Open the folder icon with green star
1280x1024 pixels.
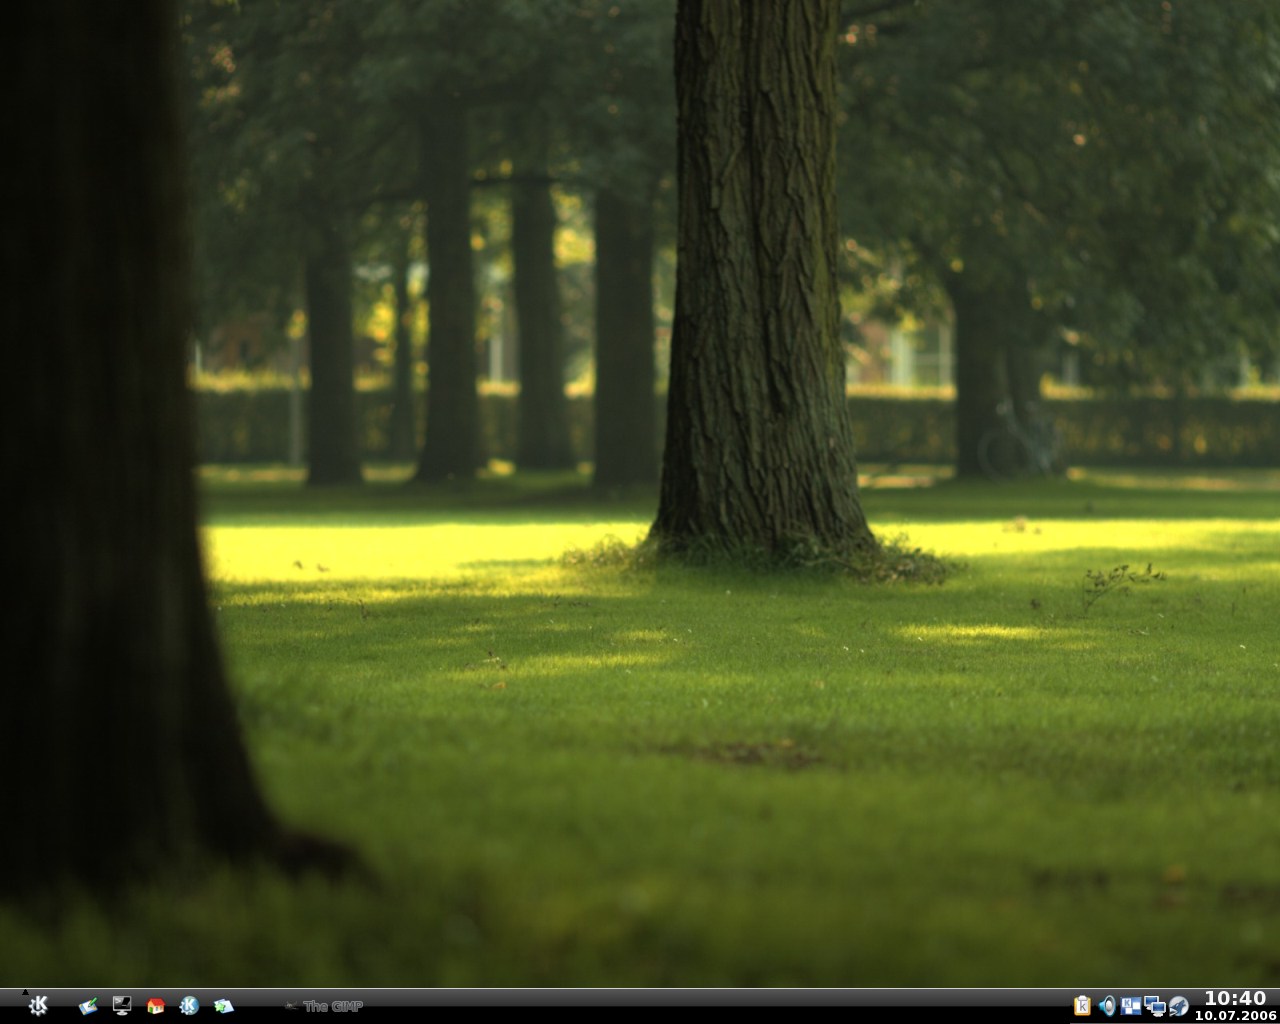[223, 1006]
